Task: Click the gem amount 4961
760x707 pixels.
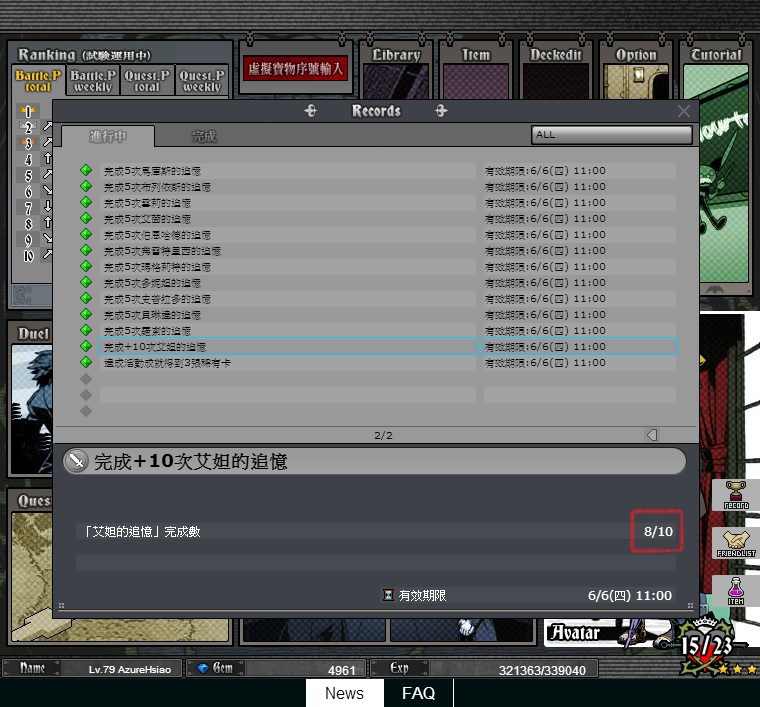Action: [x=342, y=670]
